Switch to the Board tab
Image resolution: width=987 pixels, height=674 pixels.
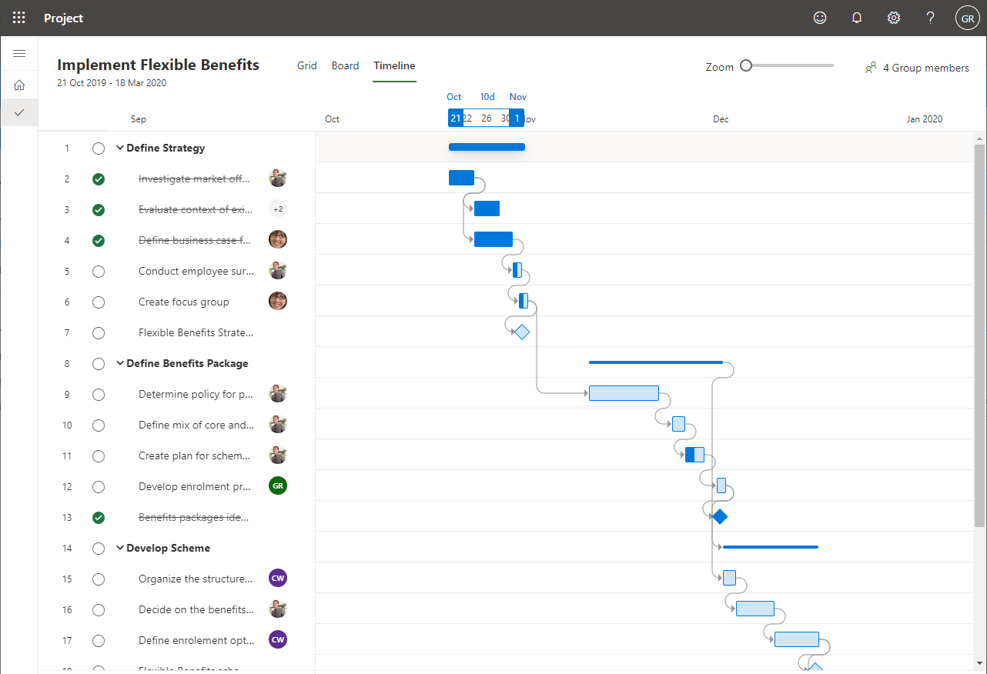click(x=345, y=66)
